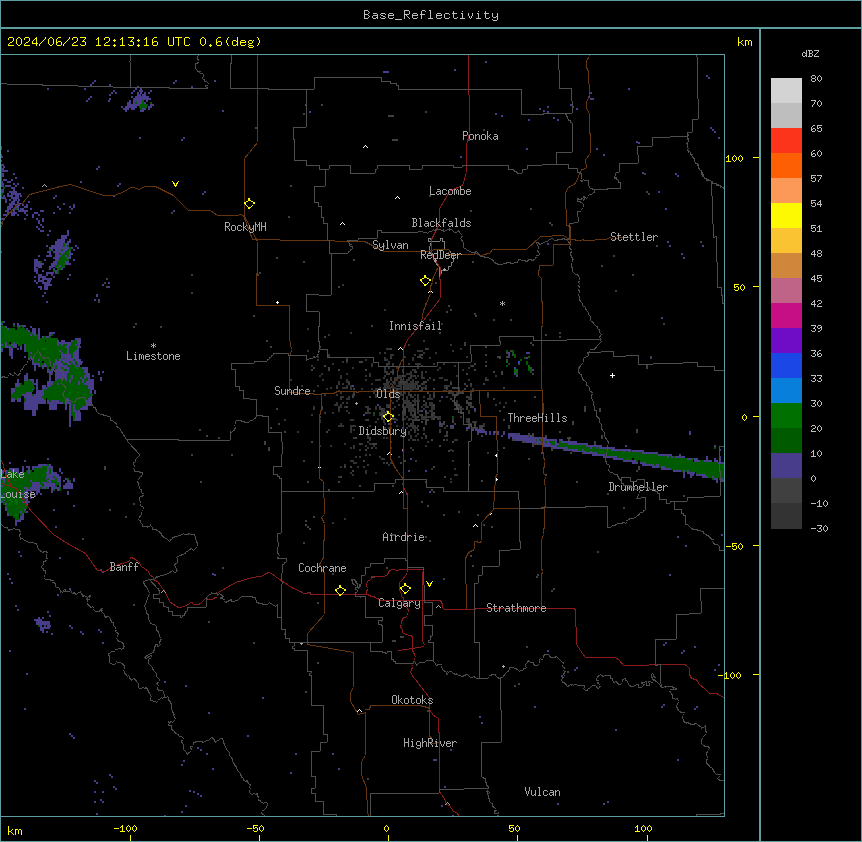The height and width of the screenshot is (842, 862).
Task: Click the -30 value on the dBZ legend
Action: tap(819, 528)
